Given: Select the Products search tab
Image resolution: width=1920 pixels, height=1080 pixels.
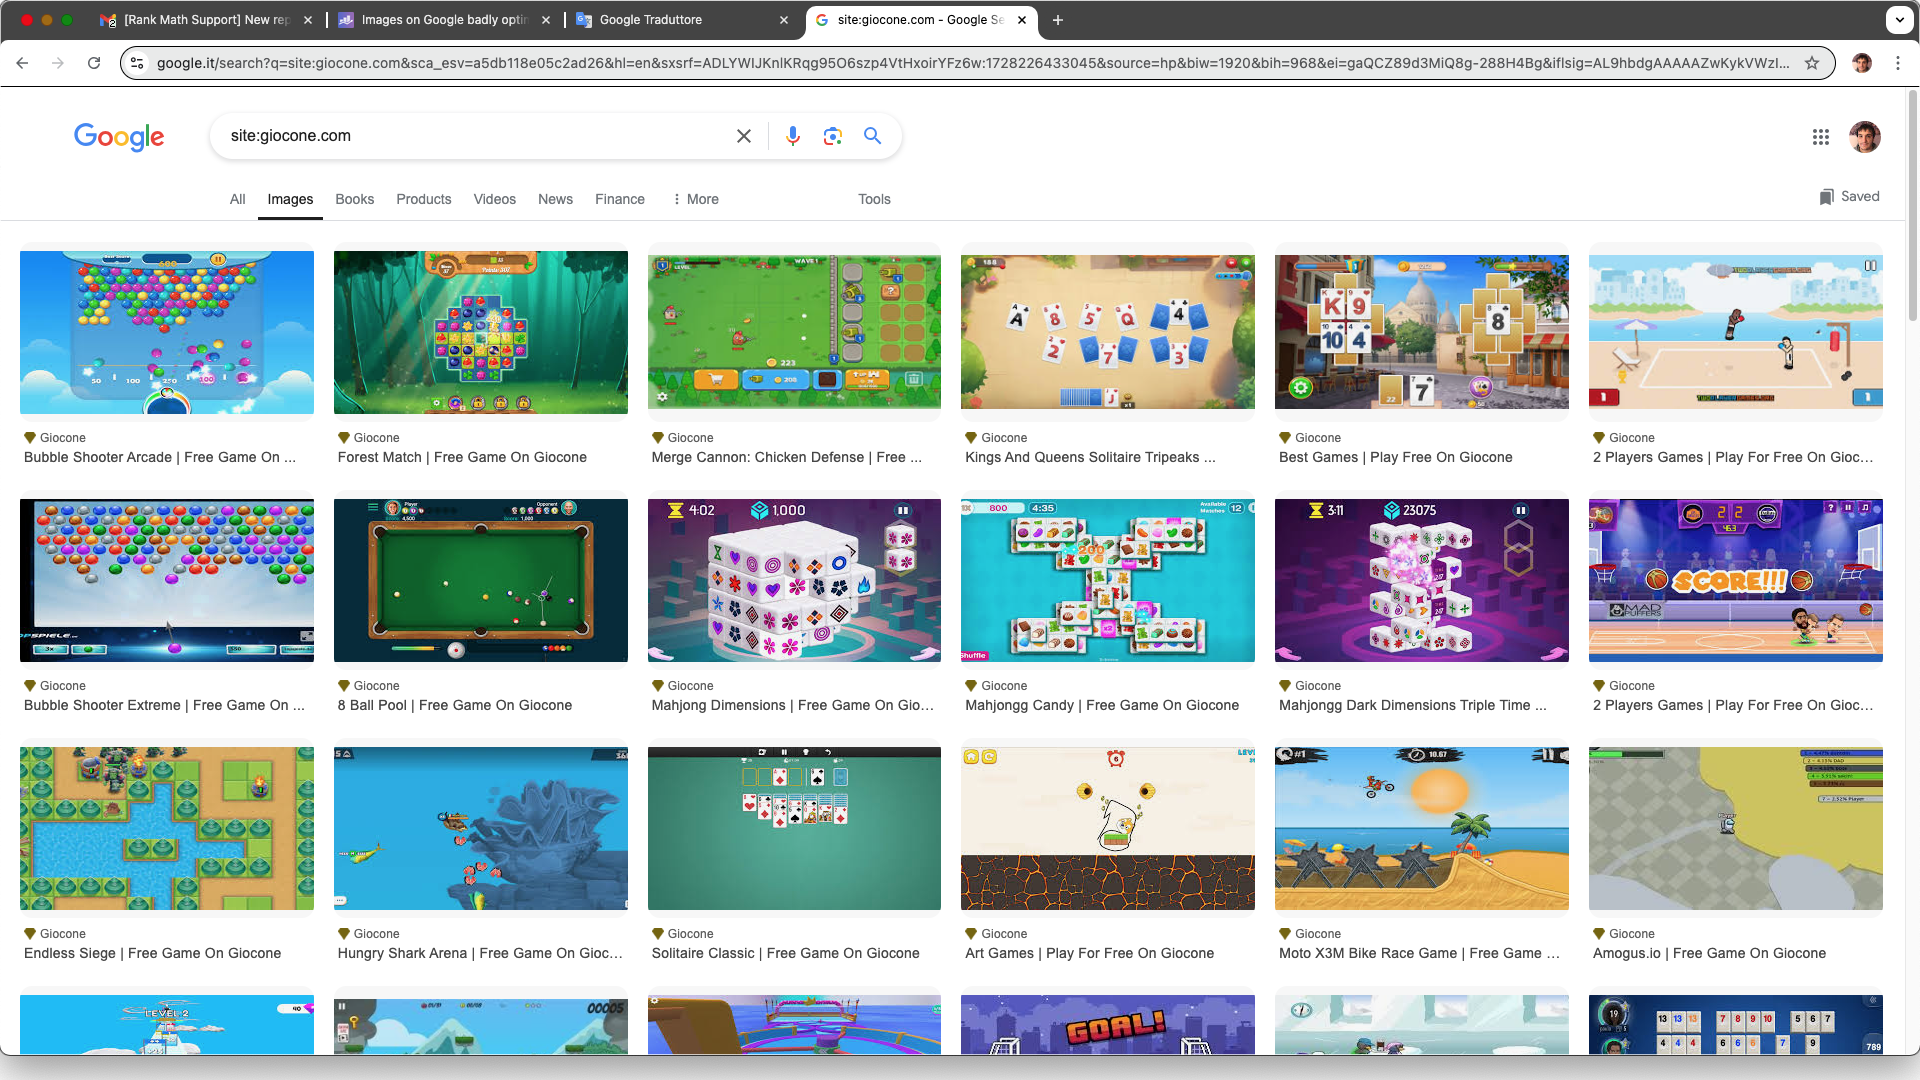Looking at the screenshot, I should click(424, 199).
